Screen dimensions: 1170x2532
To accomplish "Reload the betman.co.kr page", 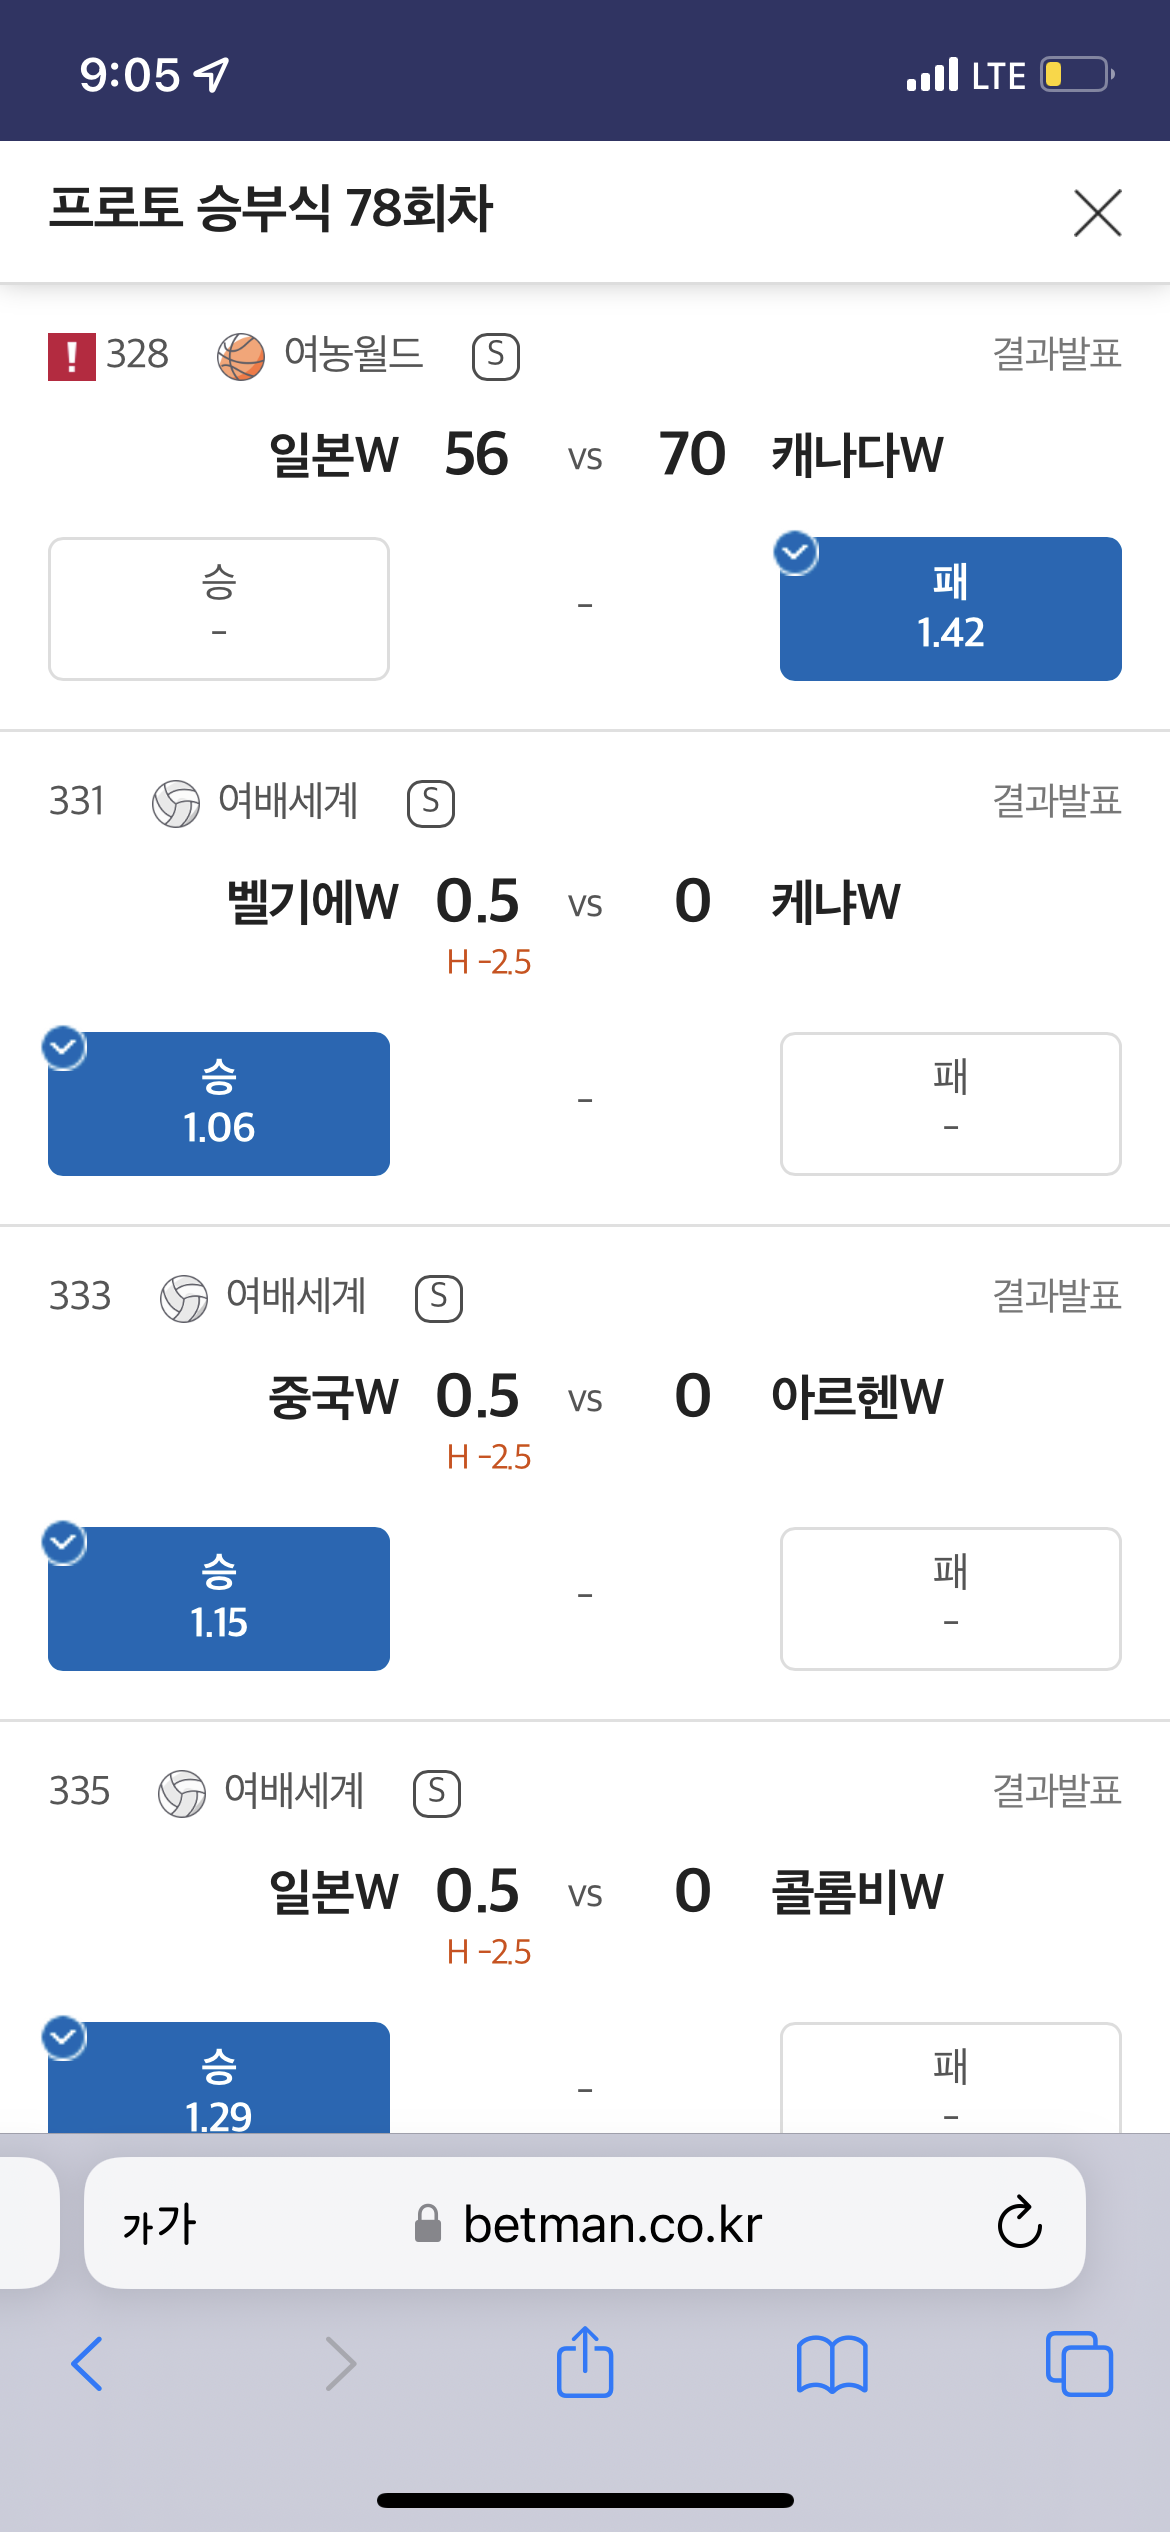I will (x=1020, y=2223).
